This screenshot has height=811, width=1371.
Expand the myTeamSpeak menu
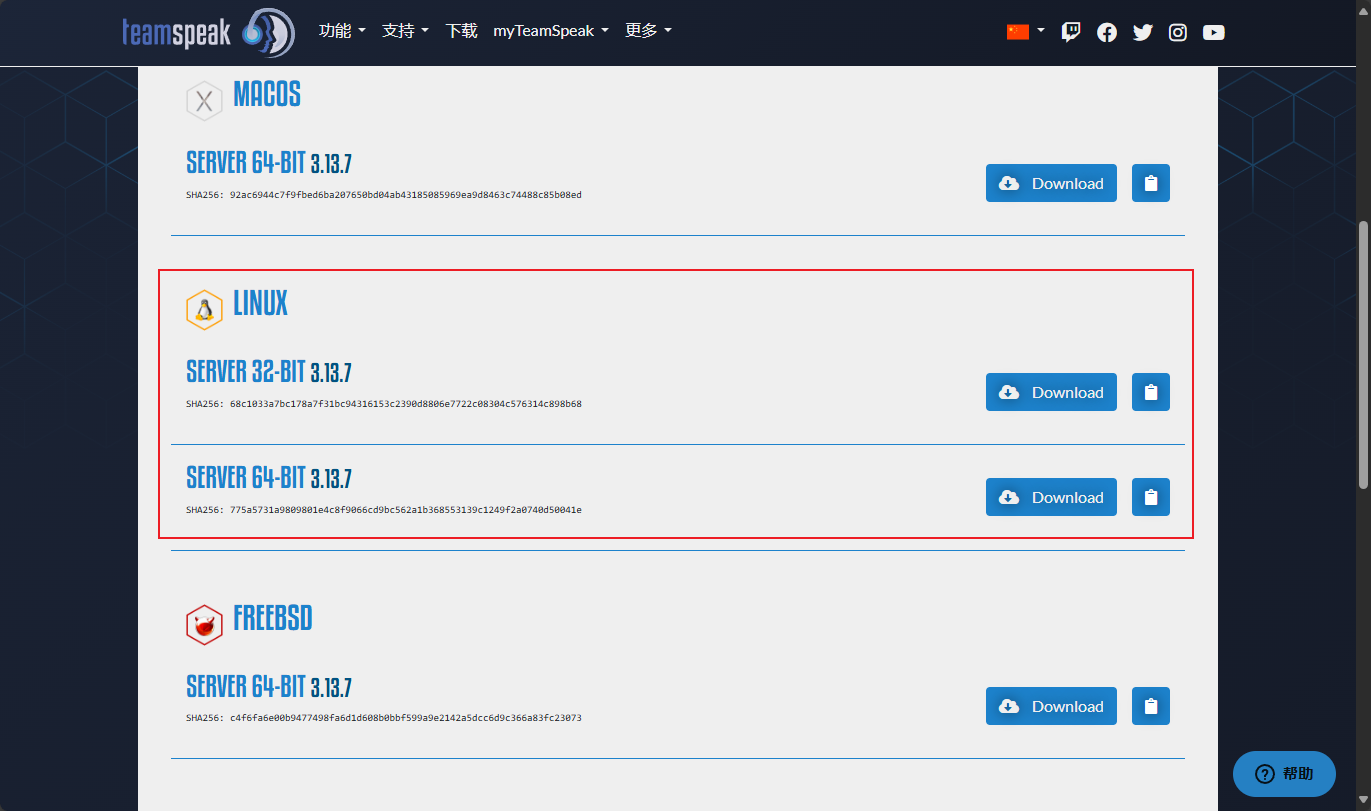[x=551, y=31]
